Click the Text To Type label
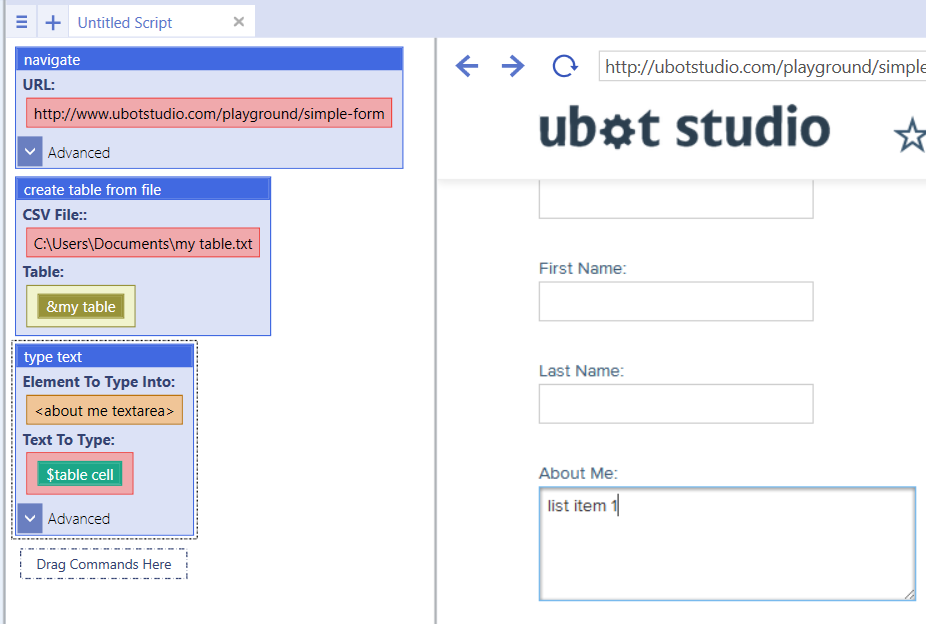926x624 pixels. [69, 440]
